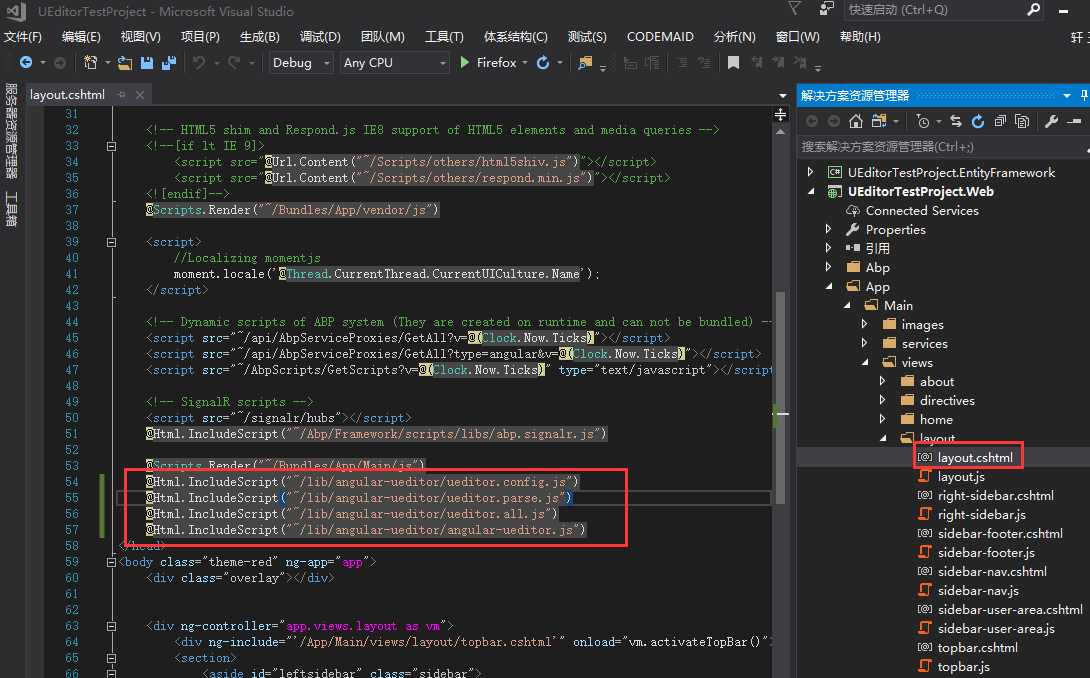
Task: Open the editor tab list dropdown arrow
Action: pyautogui.click(x=783, y=95)
